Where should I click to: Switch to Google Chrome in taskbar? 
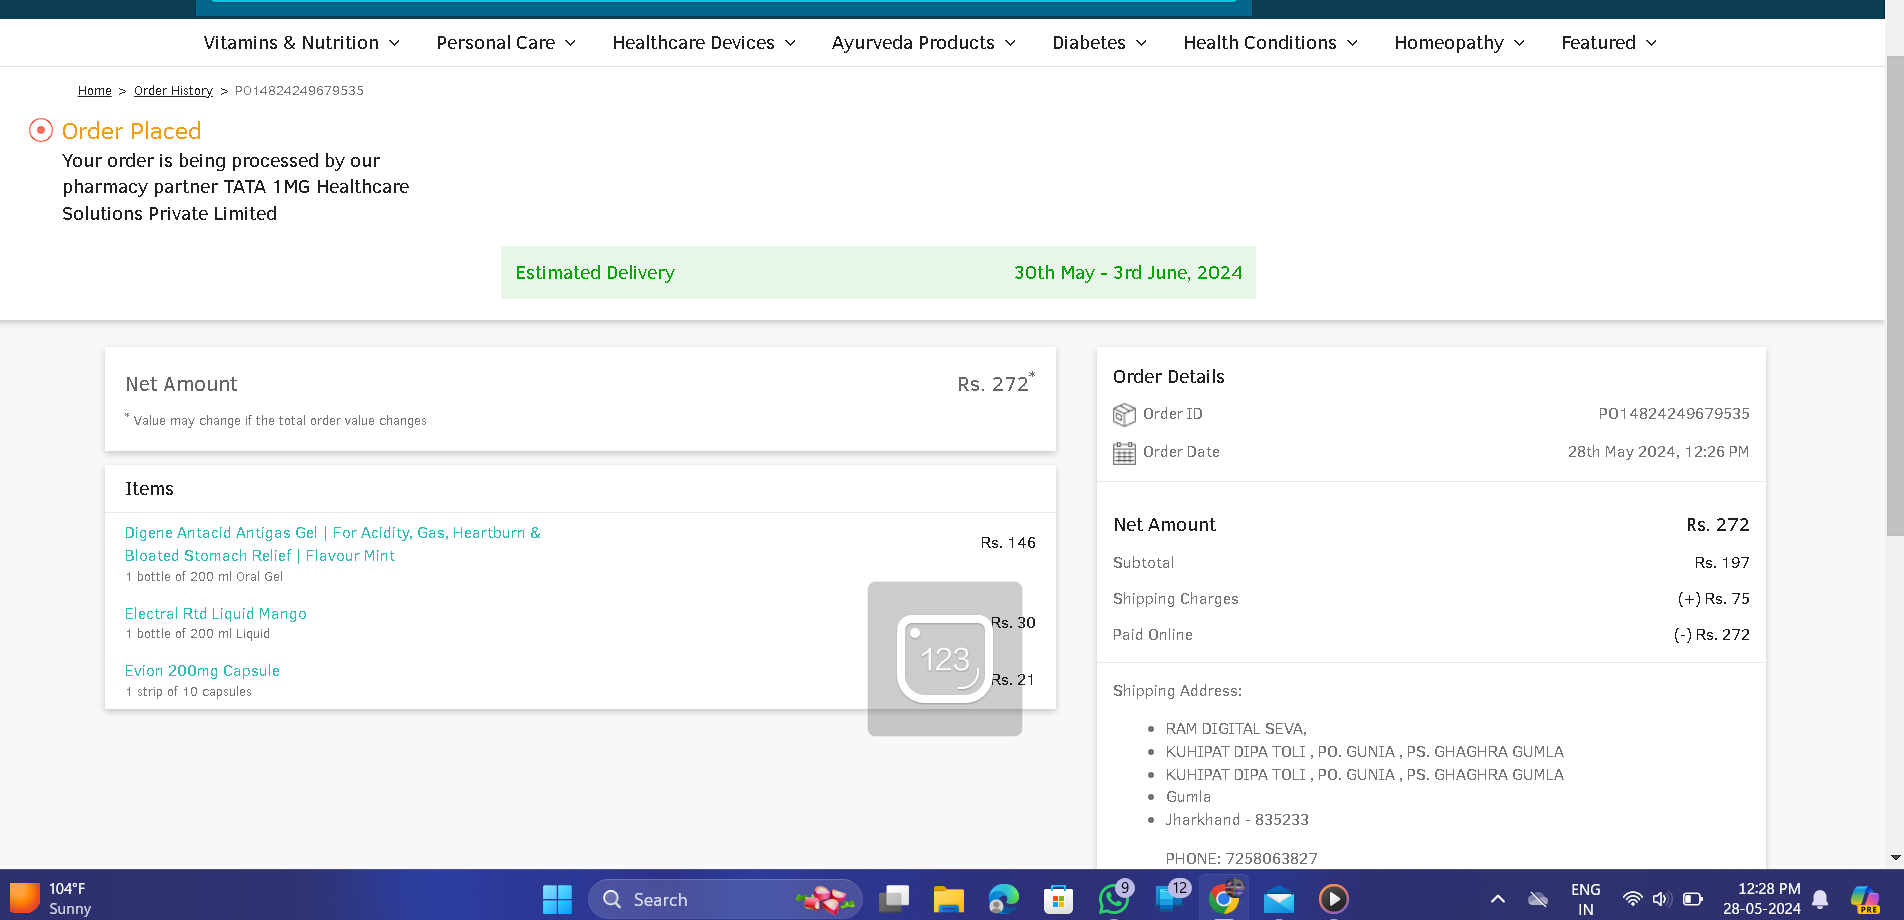pos(1224,899)
